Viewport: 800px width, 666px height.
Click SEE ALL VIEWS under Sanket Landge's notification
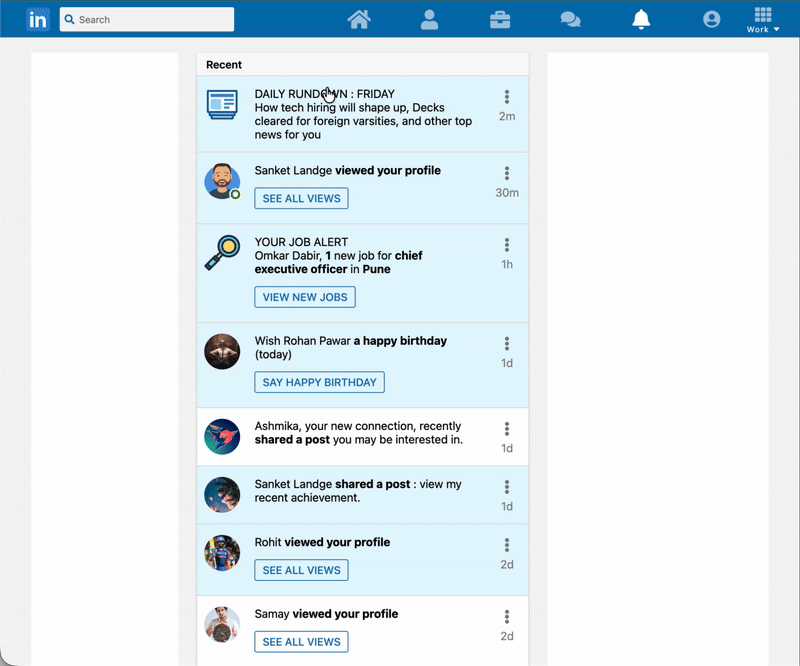[x=301, y=198]
